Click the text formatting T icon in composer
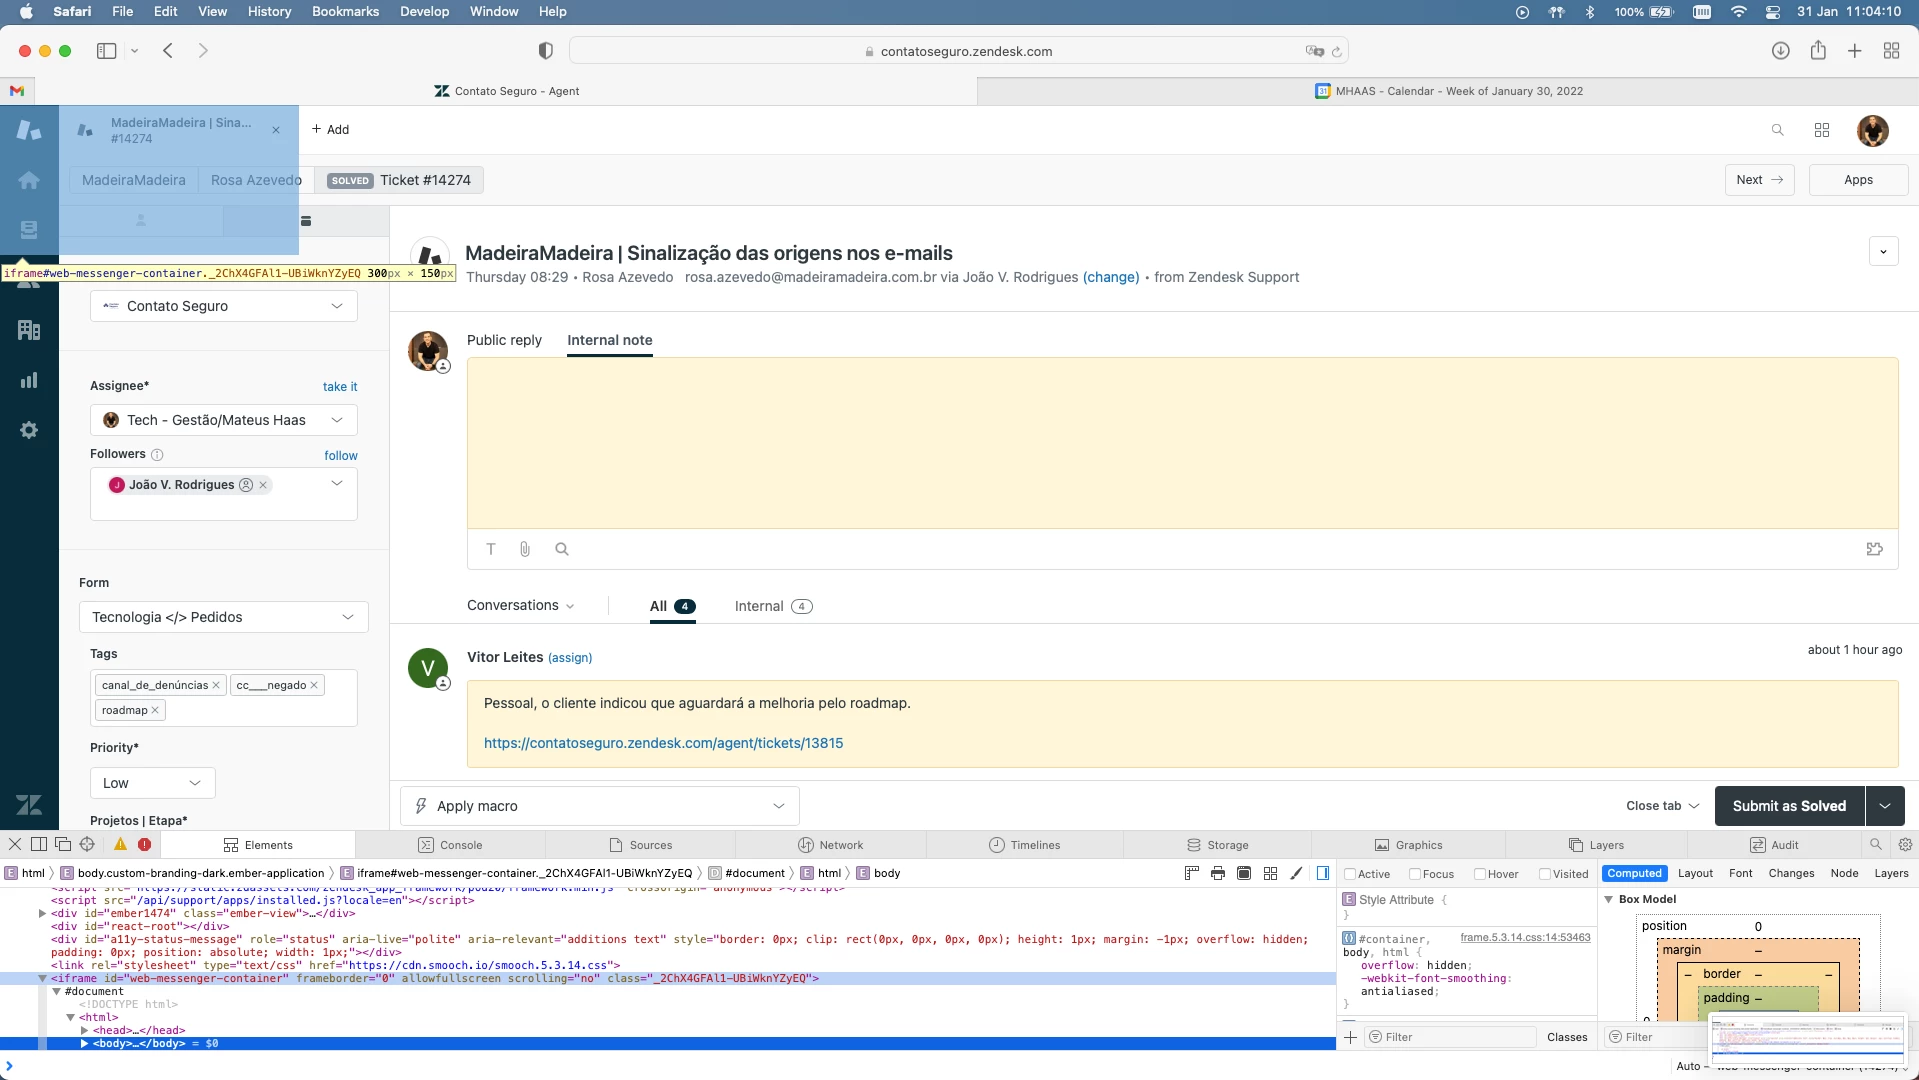 coord(491,549)
